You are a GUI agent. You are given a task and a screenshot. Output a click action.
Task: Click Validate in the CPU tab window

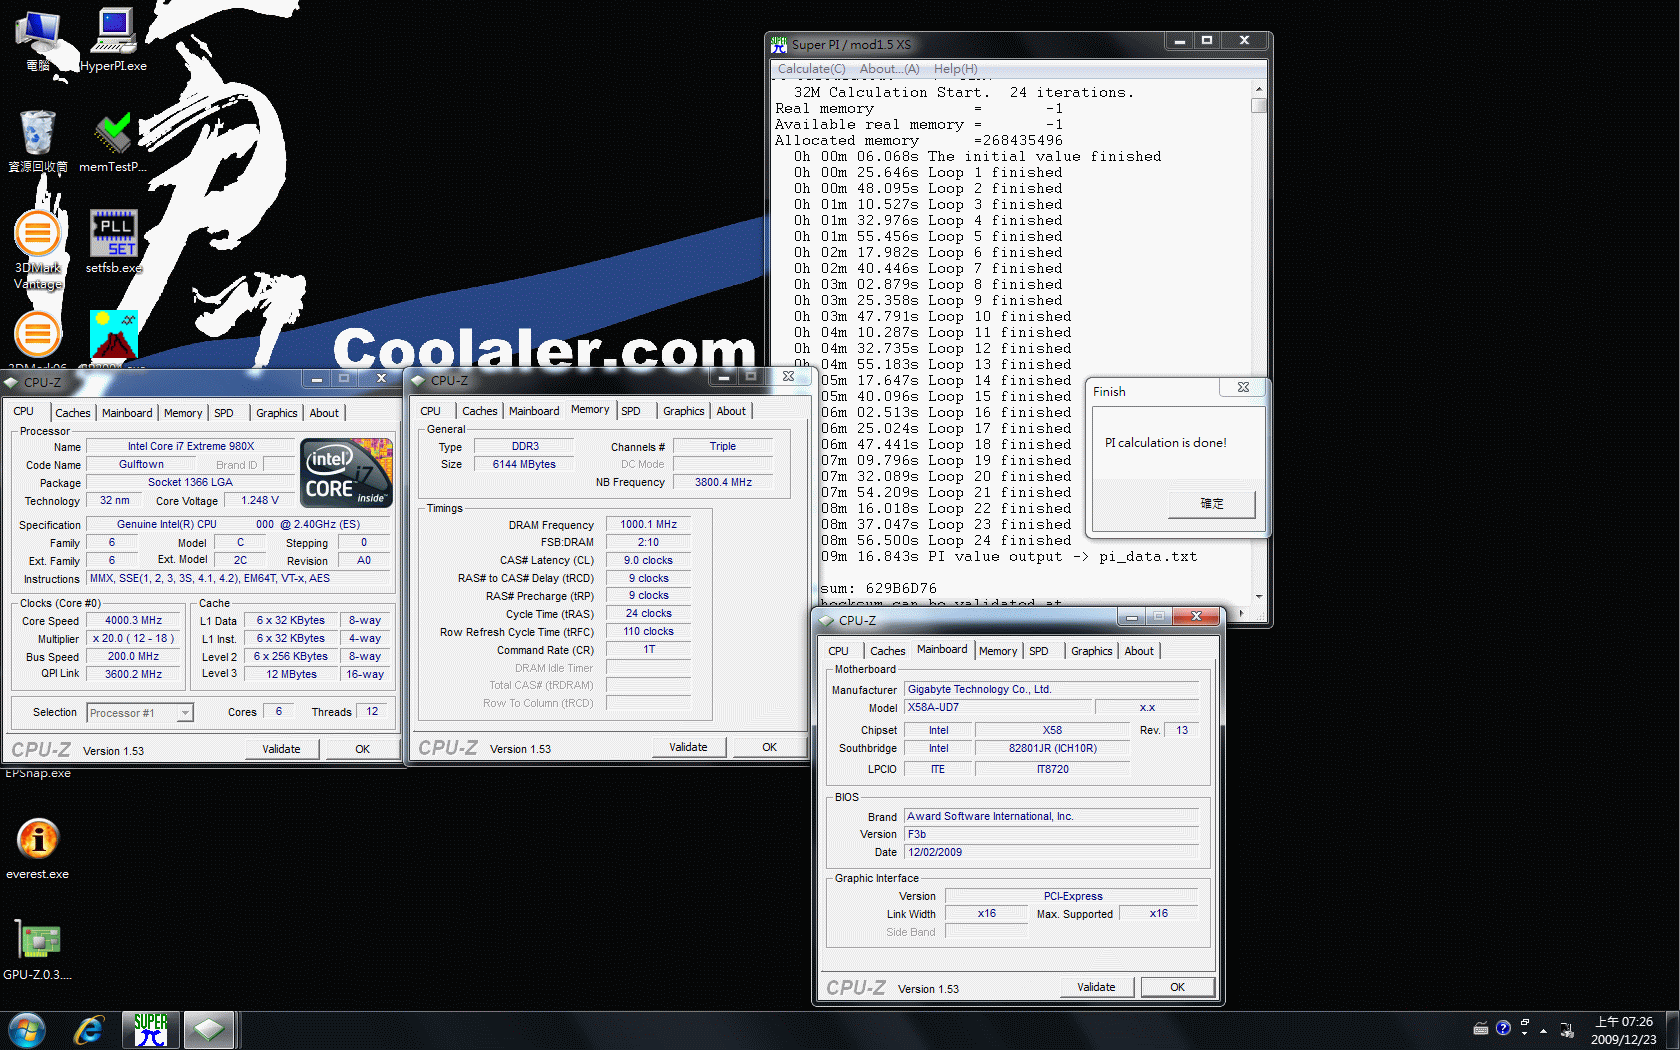(x=281, y=749)
